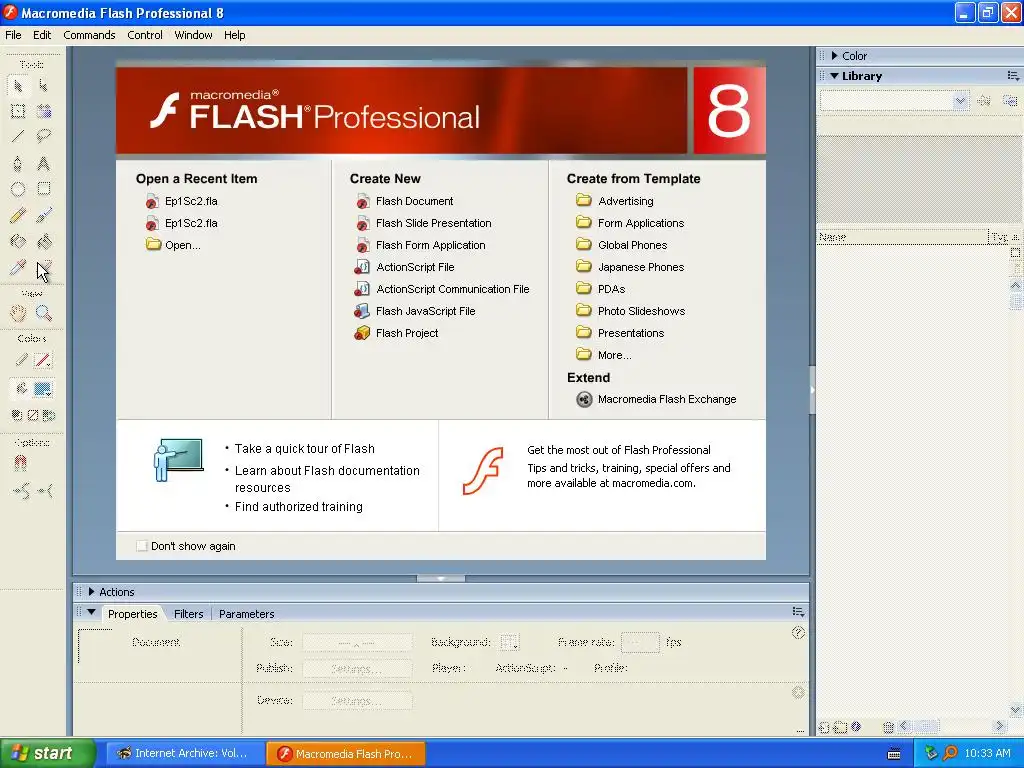Open the document Background color swatch
1024x768 pixels.
coord(509,643)
